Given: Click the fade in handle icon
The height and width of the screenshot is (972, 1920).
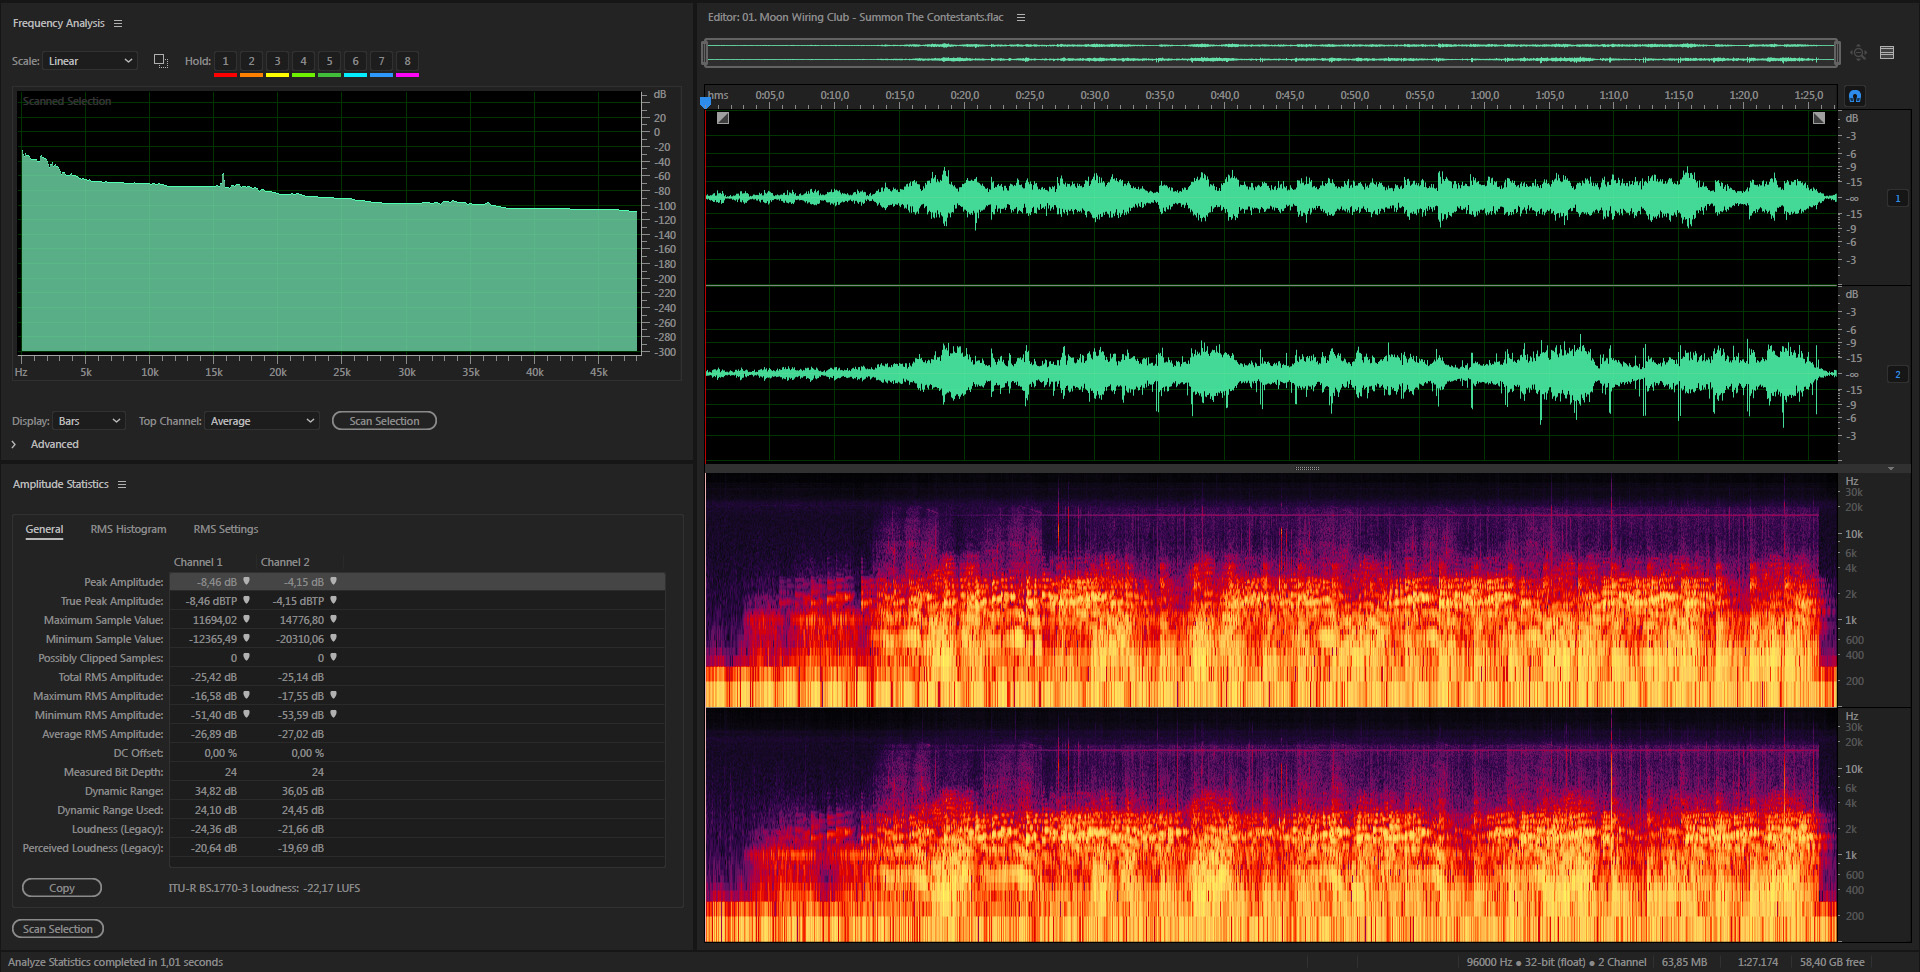Looking at the screenshot, I should pos(723,118).
